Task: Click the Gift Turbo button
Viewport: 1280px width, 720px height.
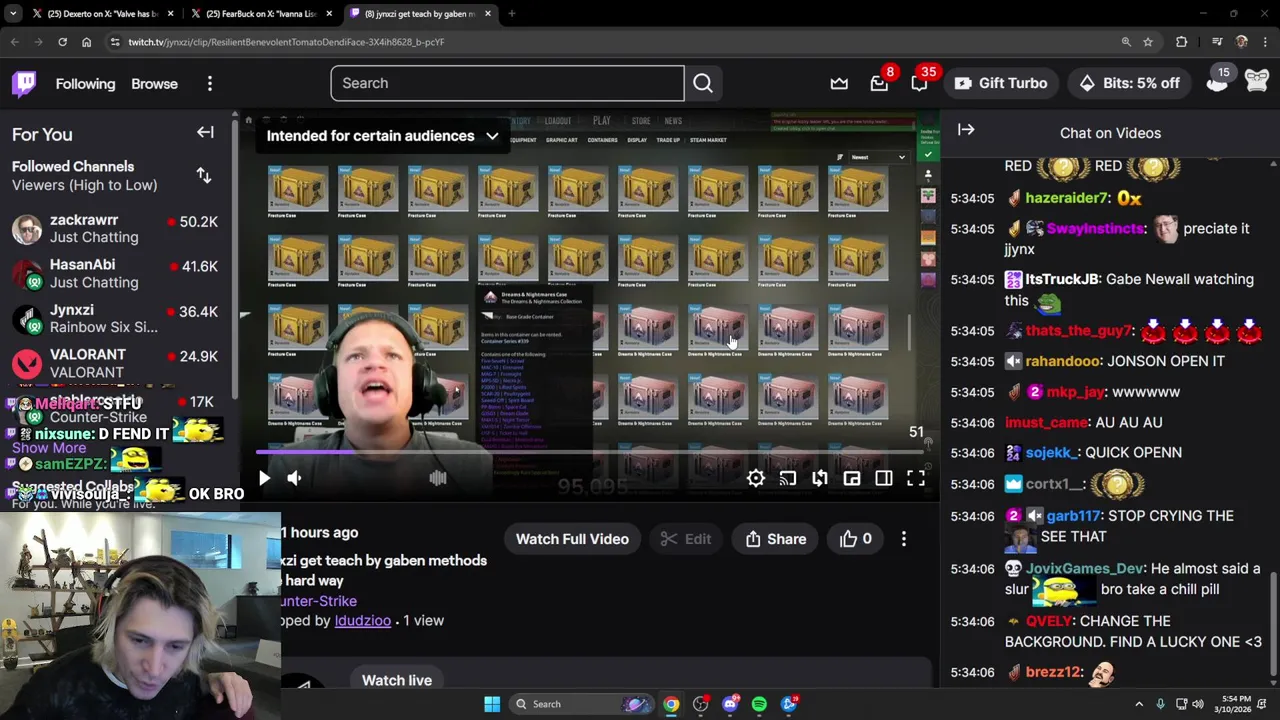Action: (x=1001, y=83)
